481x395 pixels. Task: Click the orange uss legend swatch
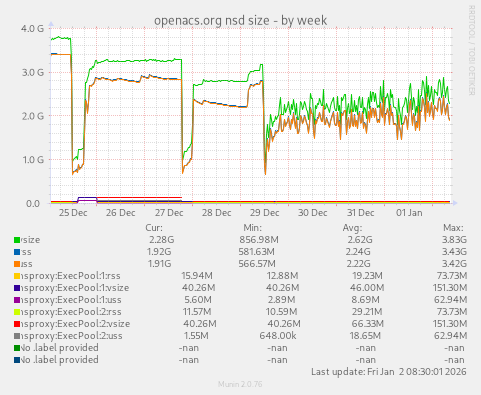click(17, 264)
